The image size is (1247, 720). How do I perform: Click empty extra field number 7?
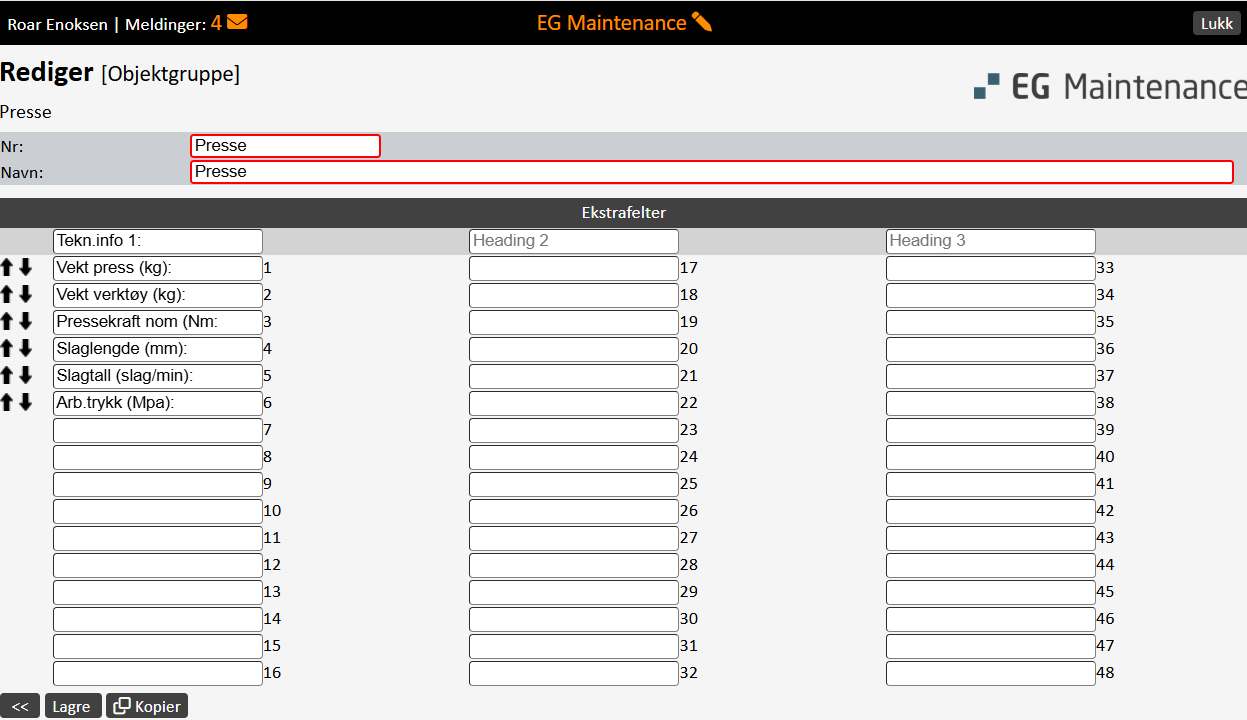(x=157, y=431)
